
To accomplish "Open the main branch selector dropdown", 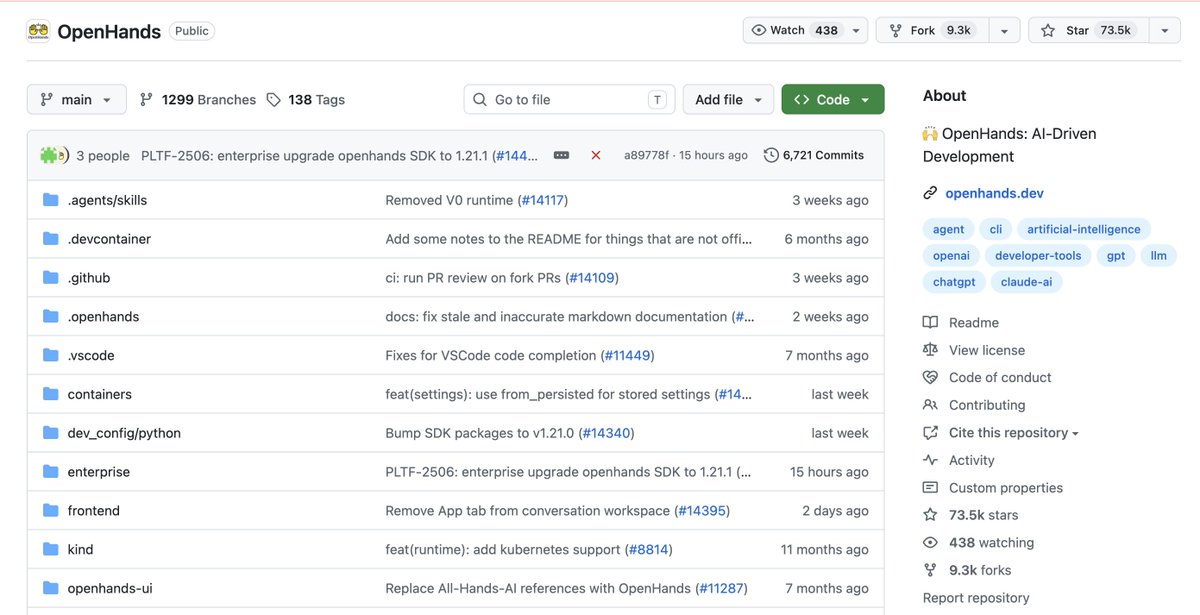I will coord(77,99).
